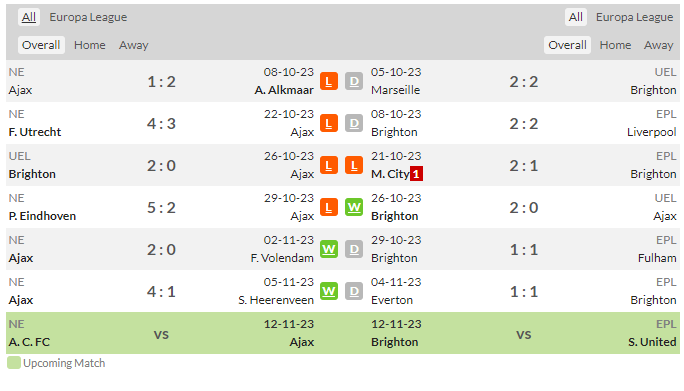
Task: Click the L badge for Ajax vs A. Alkmaar
Action: point(328,81)
